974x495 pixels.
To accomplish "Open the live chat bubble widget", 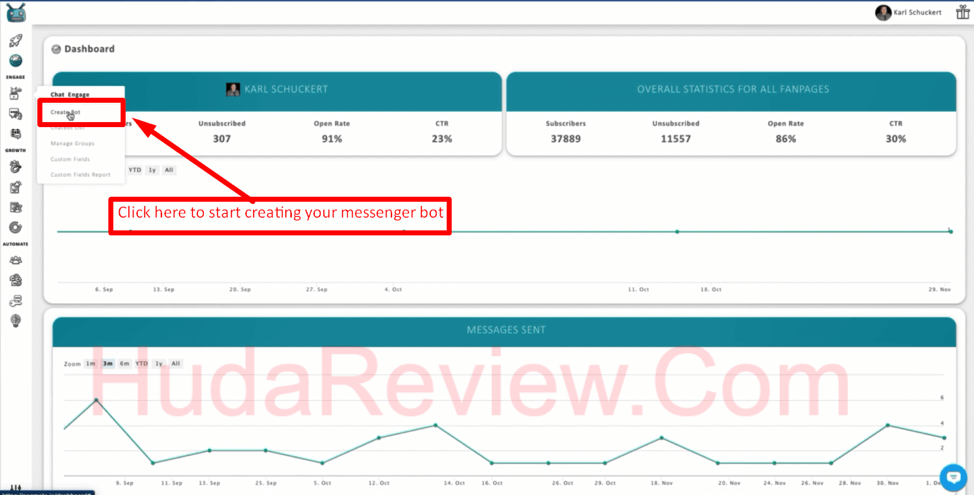I will (953, 476).
